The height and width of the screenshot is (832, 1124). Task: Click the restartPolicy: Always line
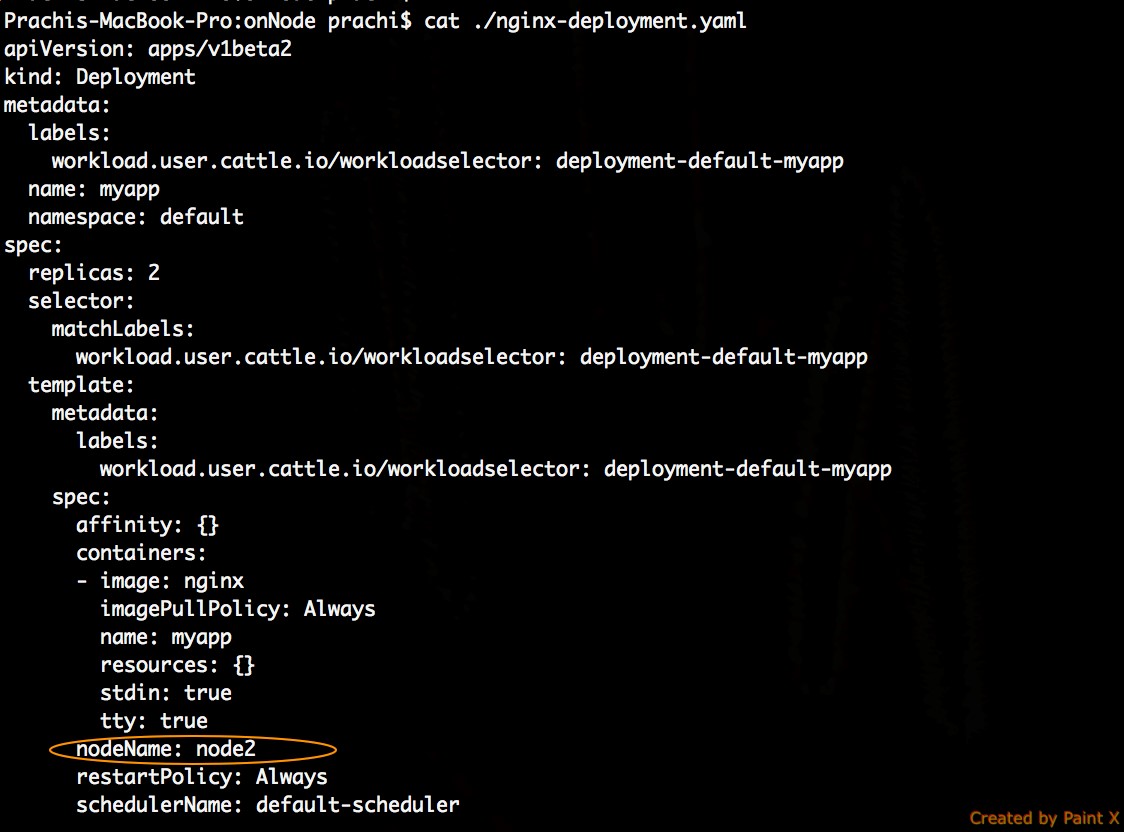point(202,777)
